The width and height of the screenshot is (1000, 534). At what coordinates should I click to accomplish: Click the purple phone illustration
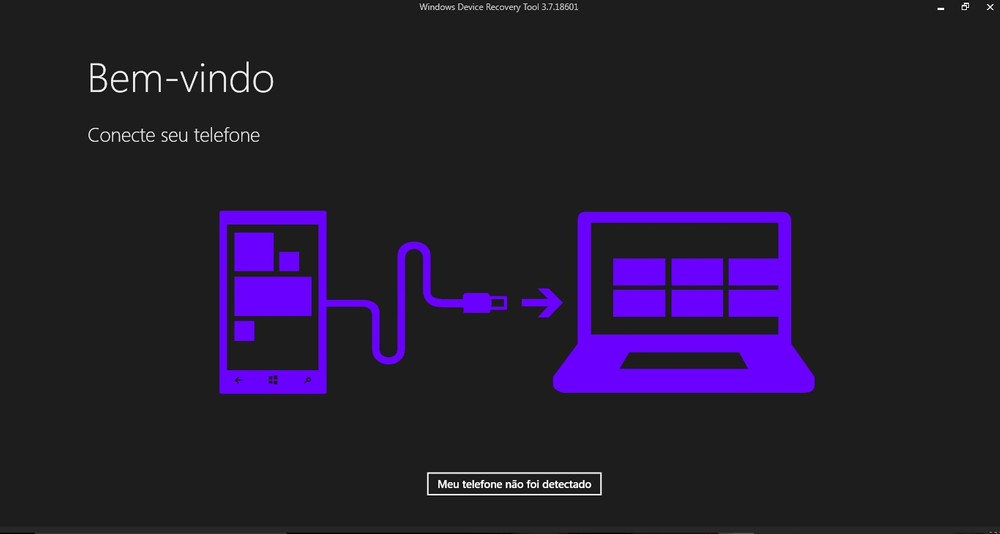pos(273,301)
